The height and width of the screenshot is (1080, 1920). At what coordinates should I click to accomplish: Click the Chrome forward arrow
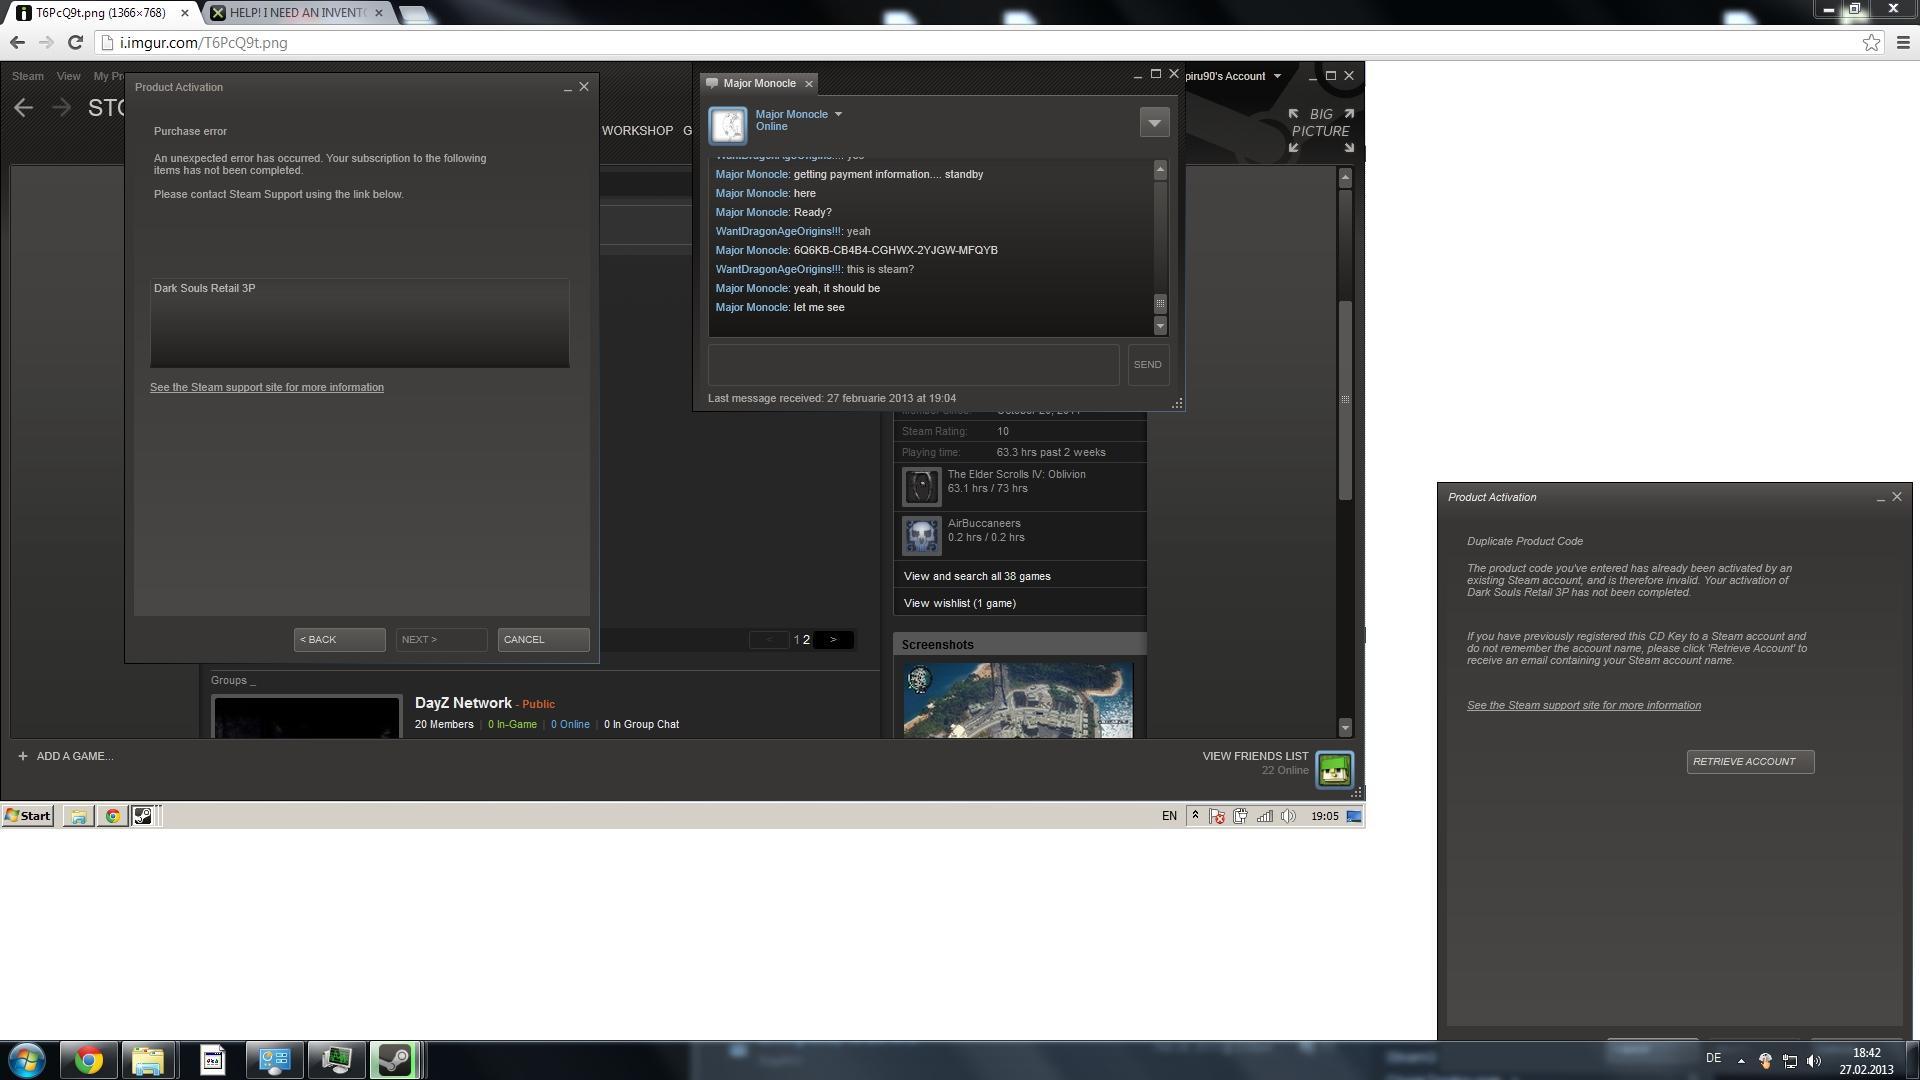click(46, 42)
